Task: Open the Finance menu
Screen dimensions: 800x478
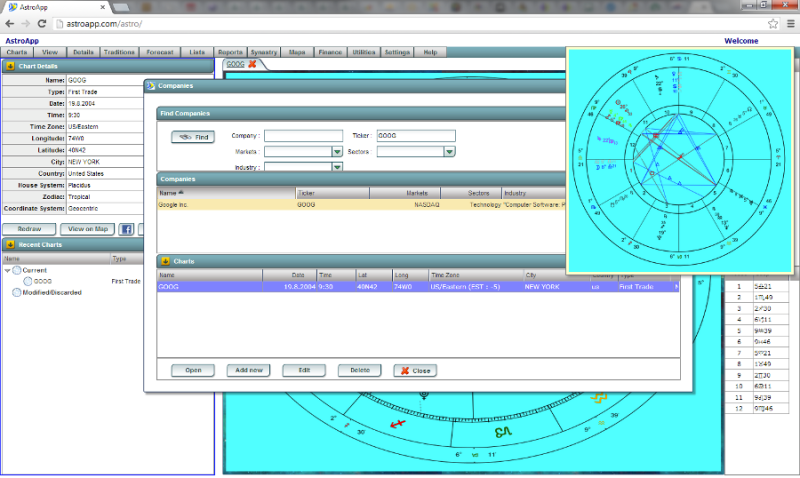Action: [x=329, y=52]
